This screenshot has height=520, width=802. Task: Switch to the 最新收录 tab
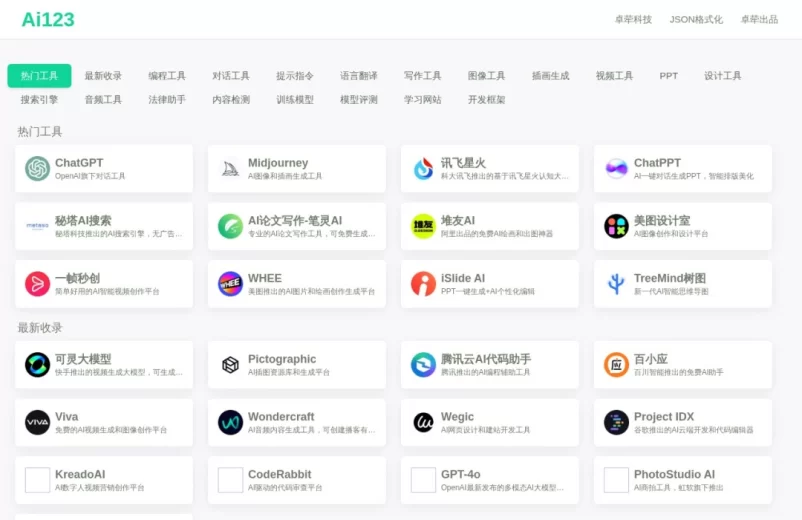click(103, 76)
